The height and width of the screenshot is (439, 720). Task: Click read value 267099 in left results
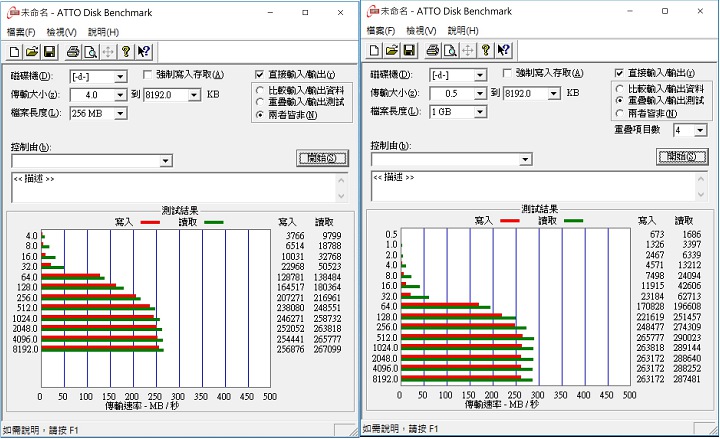(327, 349)
